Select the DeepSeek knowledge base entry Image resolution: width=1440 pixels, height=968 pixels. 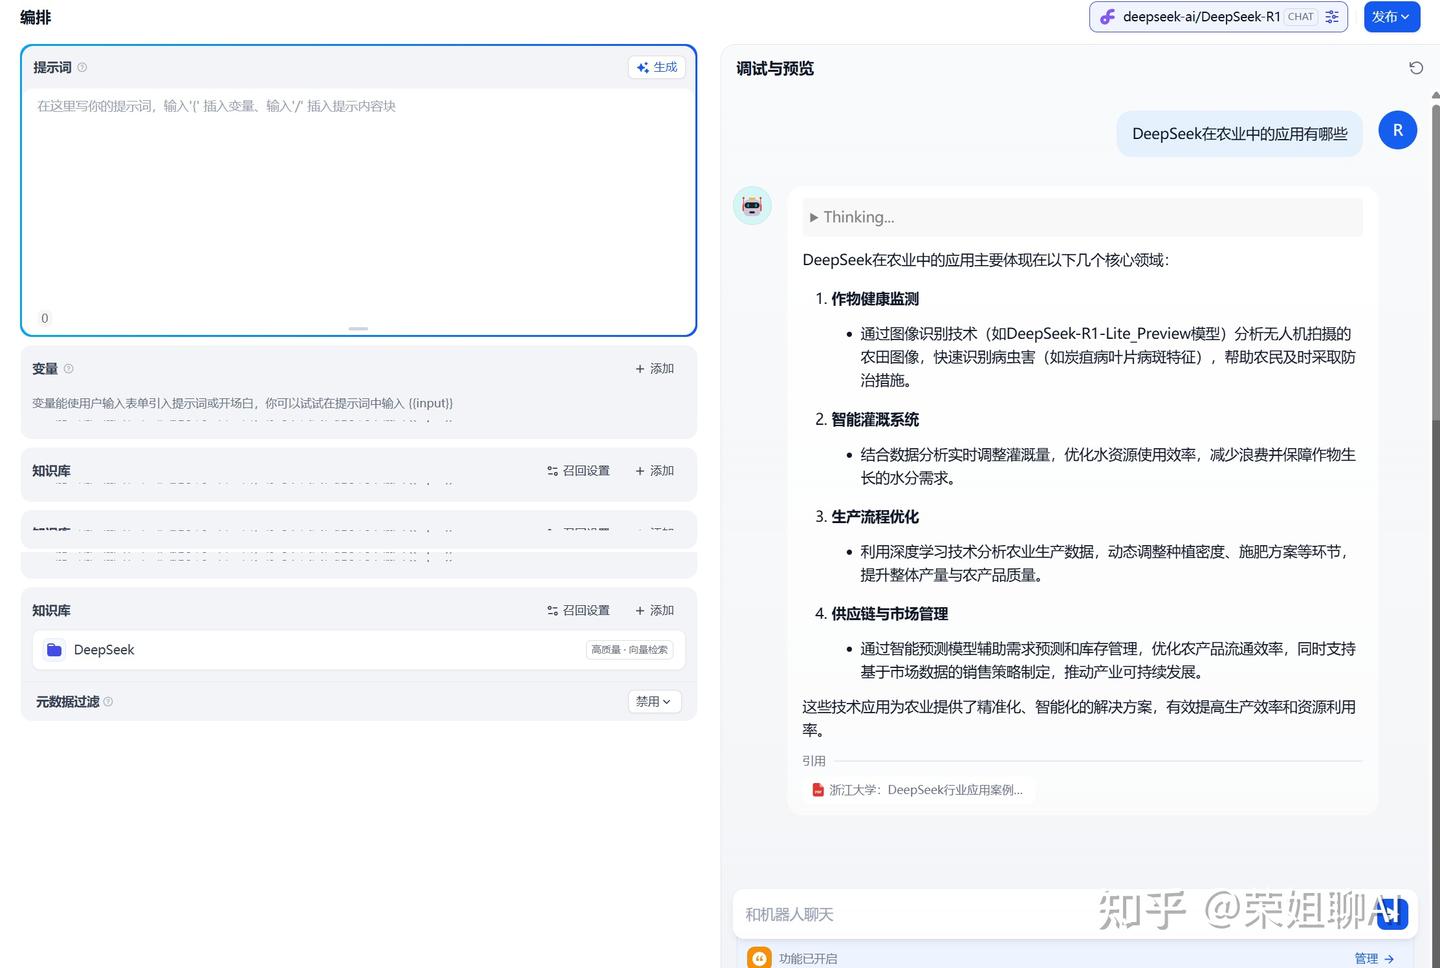coord(359,650)
